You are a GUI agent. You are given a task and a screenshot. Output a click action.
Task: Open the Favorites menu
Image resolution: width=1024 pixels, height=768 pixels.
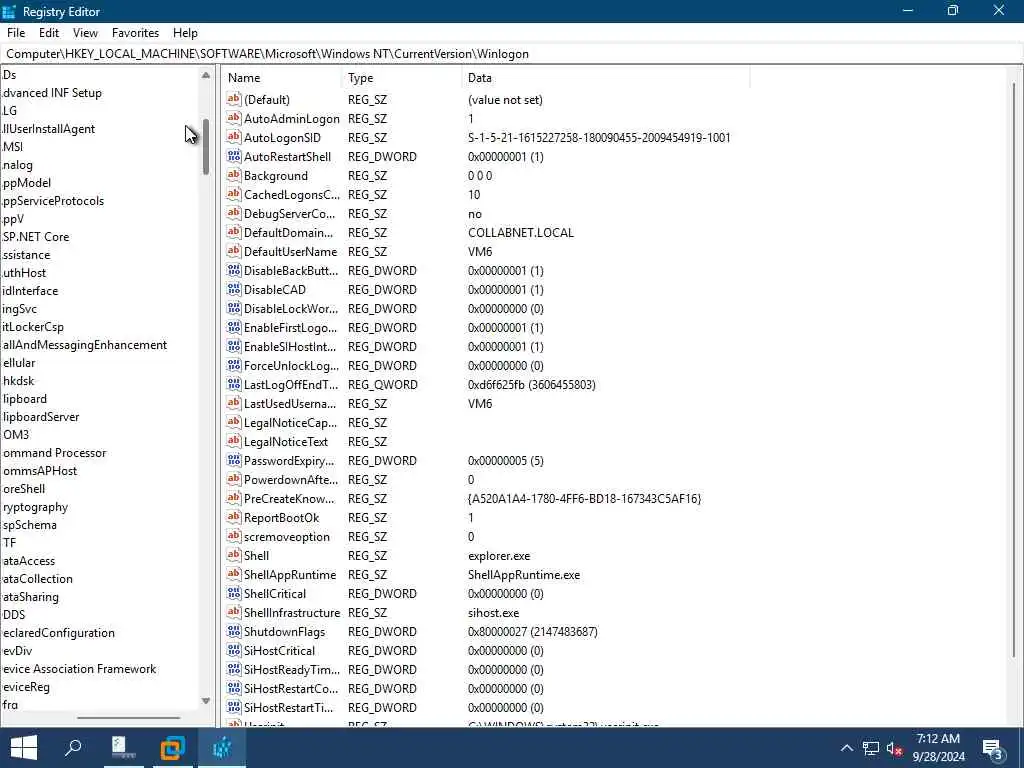tap(135, 33)
